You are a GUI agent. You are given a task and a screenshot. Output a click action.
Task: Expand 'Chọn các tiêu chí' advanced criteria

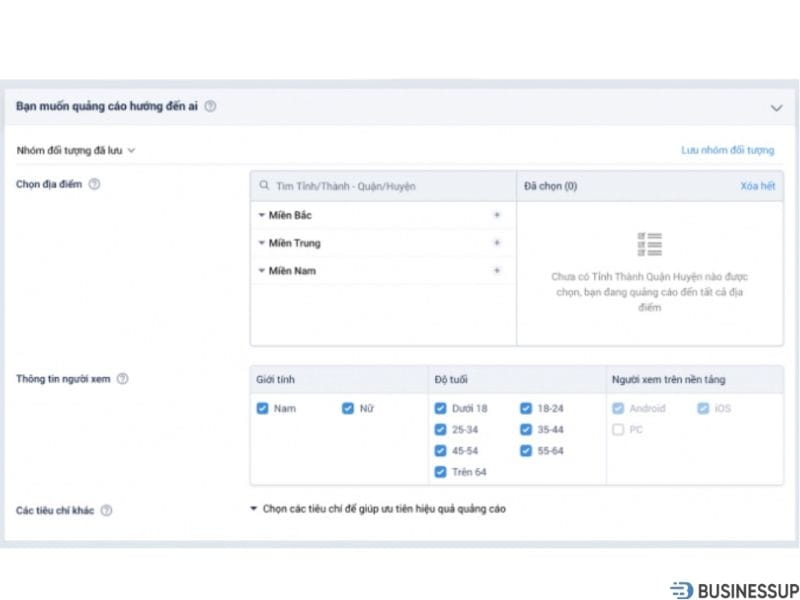[377, 509]
